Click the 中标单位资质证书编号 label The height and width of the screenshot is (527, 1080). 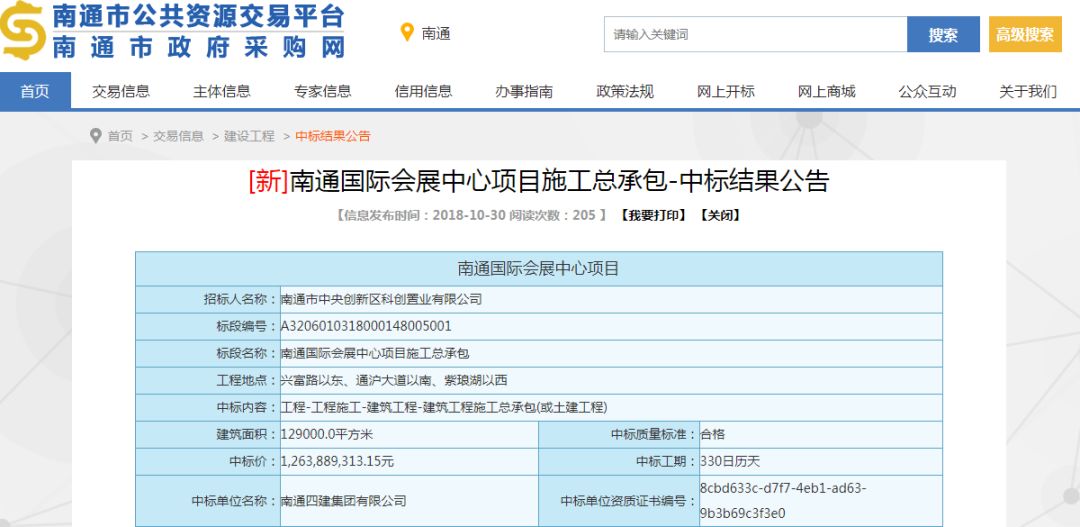click(627, 501)
